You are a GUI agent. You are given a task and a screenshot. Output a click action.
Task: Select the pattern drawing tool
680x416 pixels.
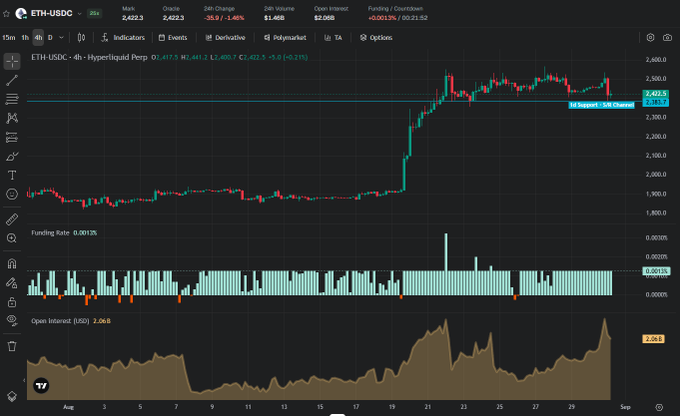pos(12,118)
